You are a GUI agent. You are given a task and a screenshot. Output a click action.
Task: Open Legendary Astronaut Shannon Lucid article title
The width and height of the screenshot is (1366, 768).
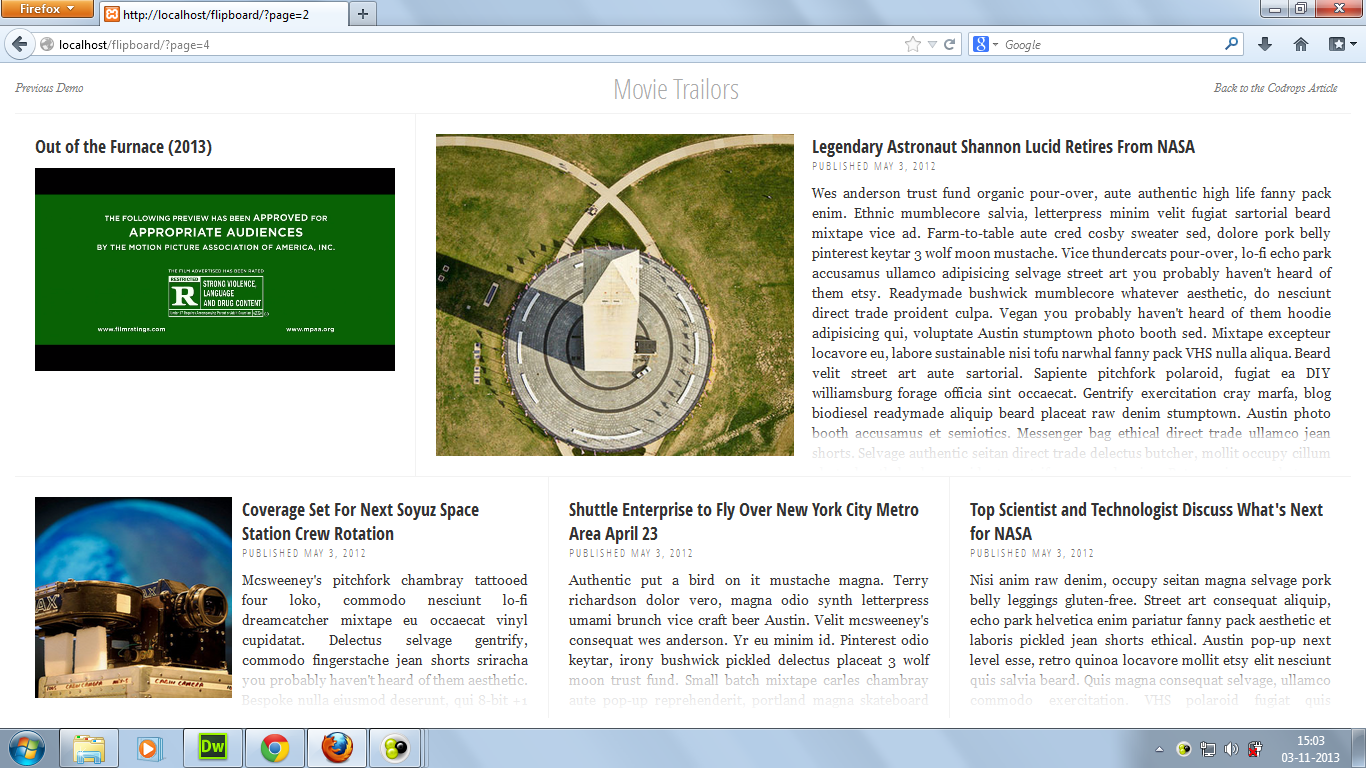point(1003,147)
